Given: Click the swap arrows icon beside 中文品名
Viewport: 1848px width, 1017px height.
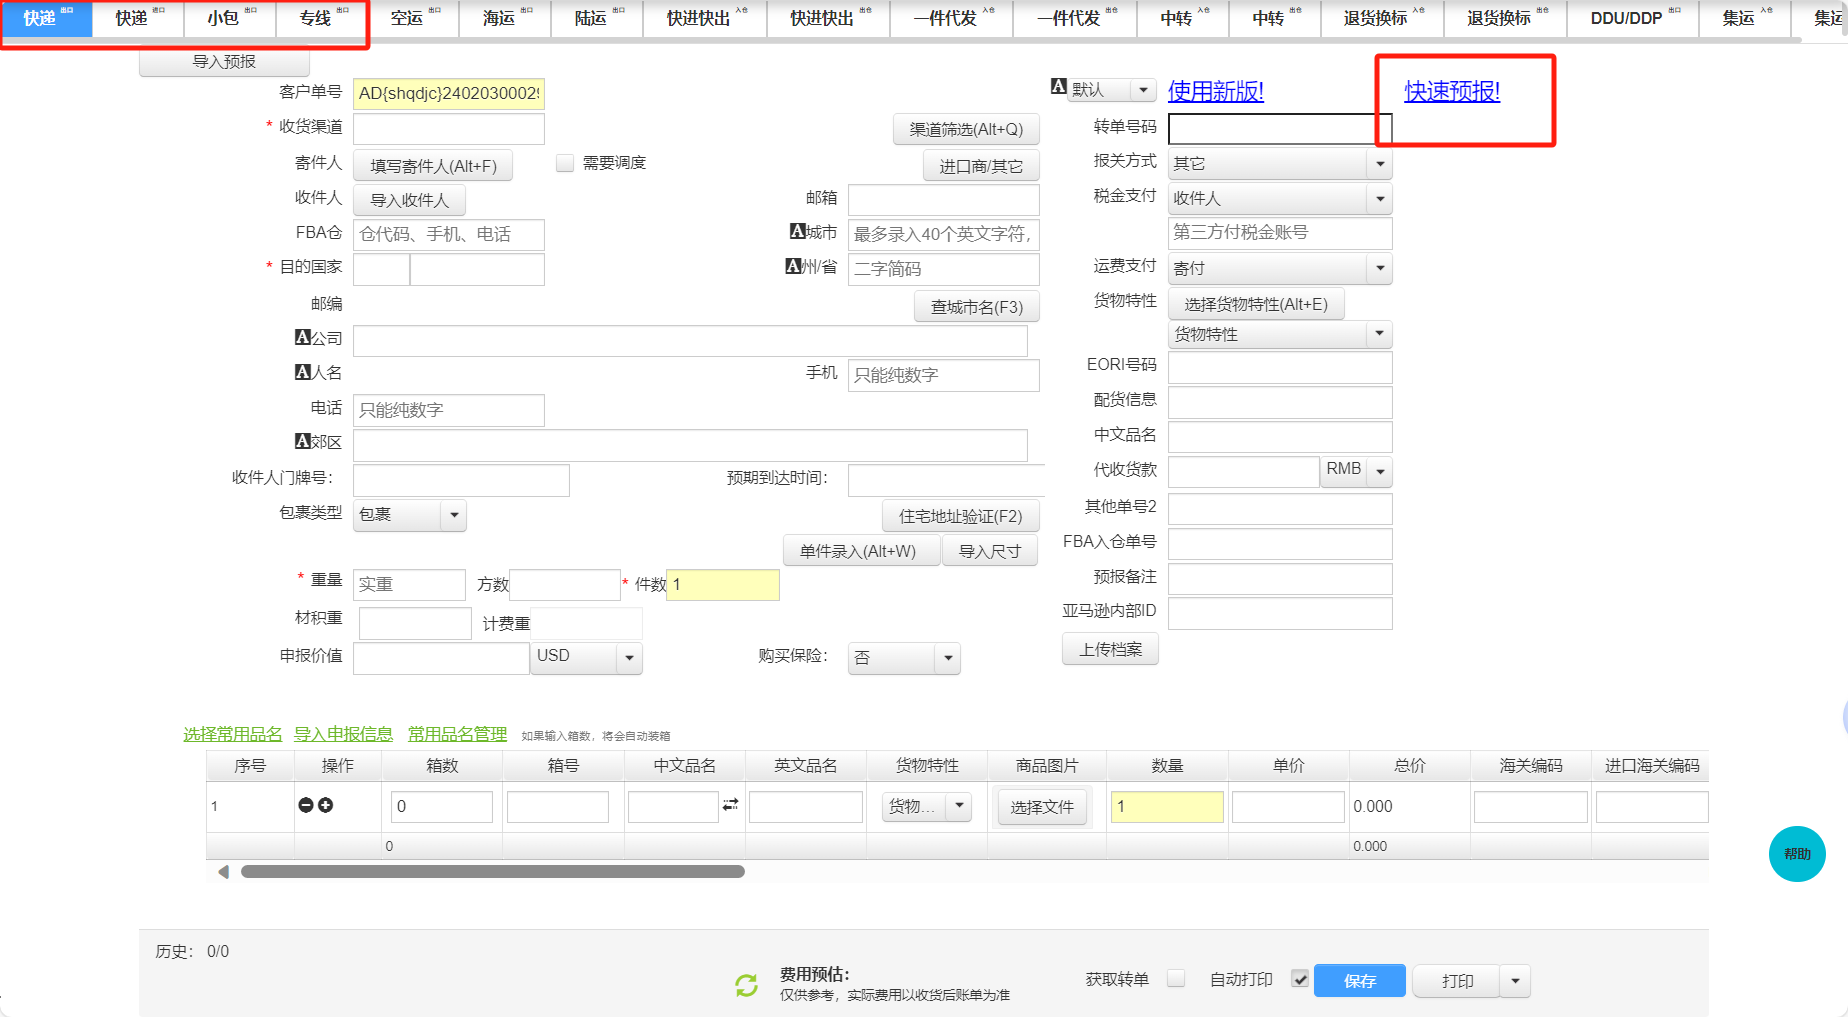Looking at the screenshot, I should pos(731,805).
